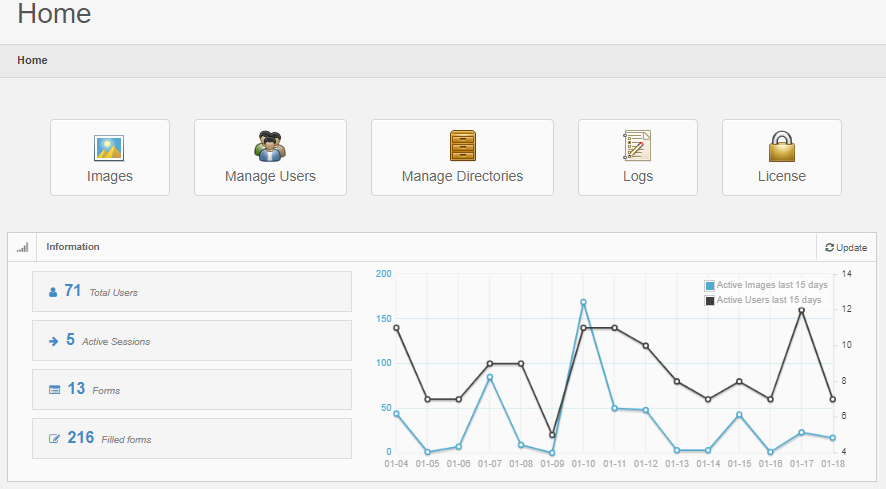The height and width of the screenshot is (489, 886).
Task: Click the Filled forms edit icon
Action: (55, 438)
